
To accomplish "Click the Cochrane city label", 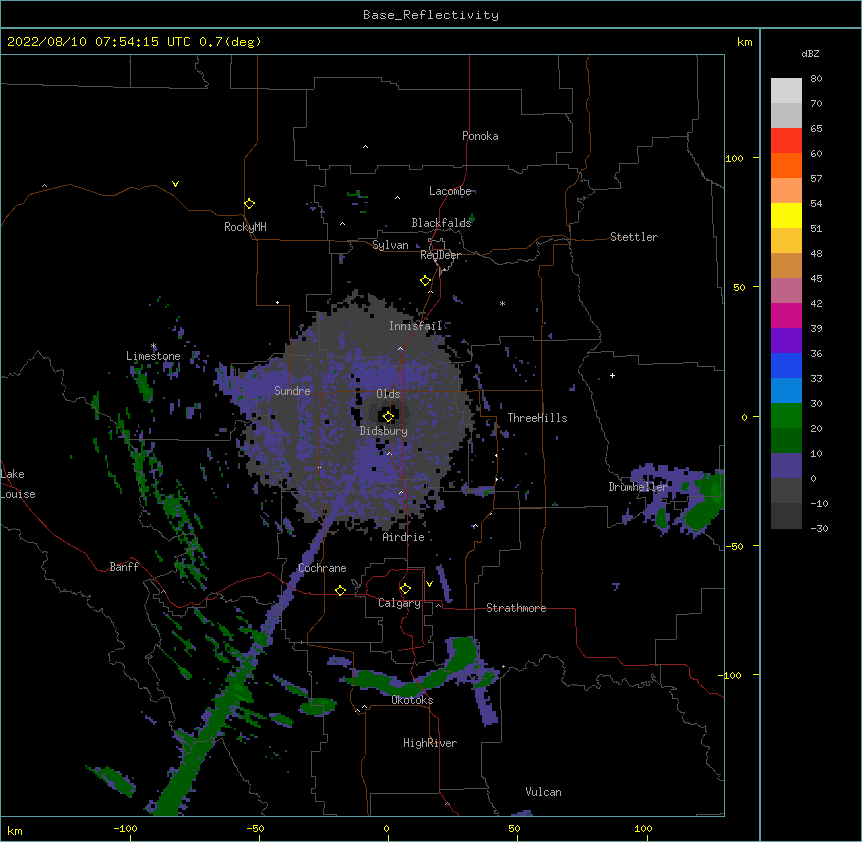I will pyautogui.click(x=322, y=568).
